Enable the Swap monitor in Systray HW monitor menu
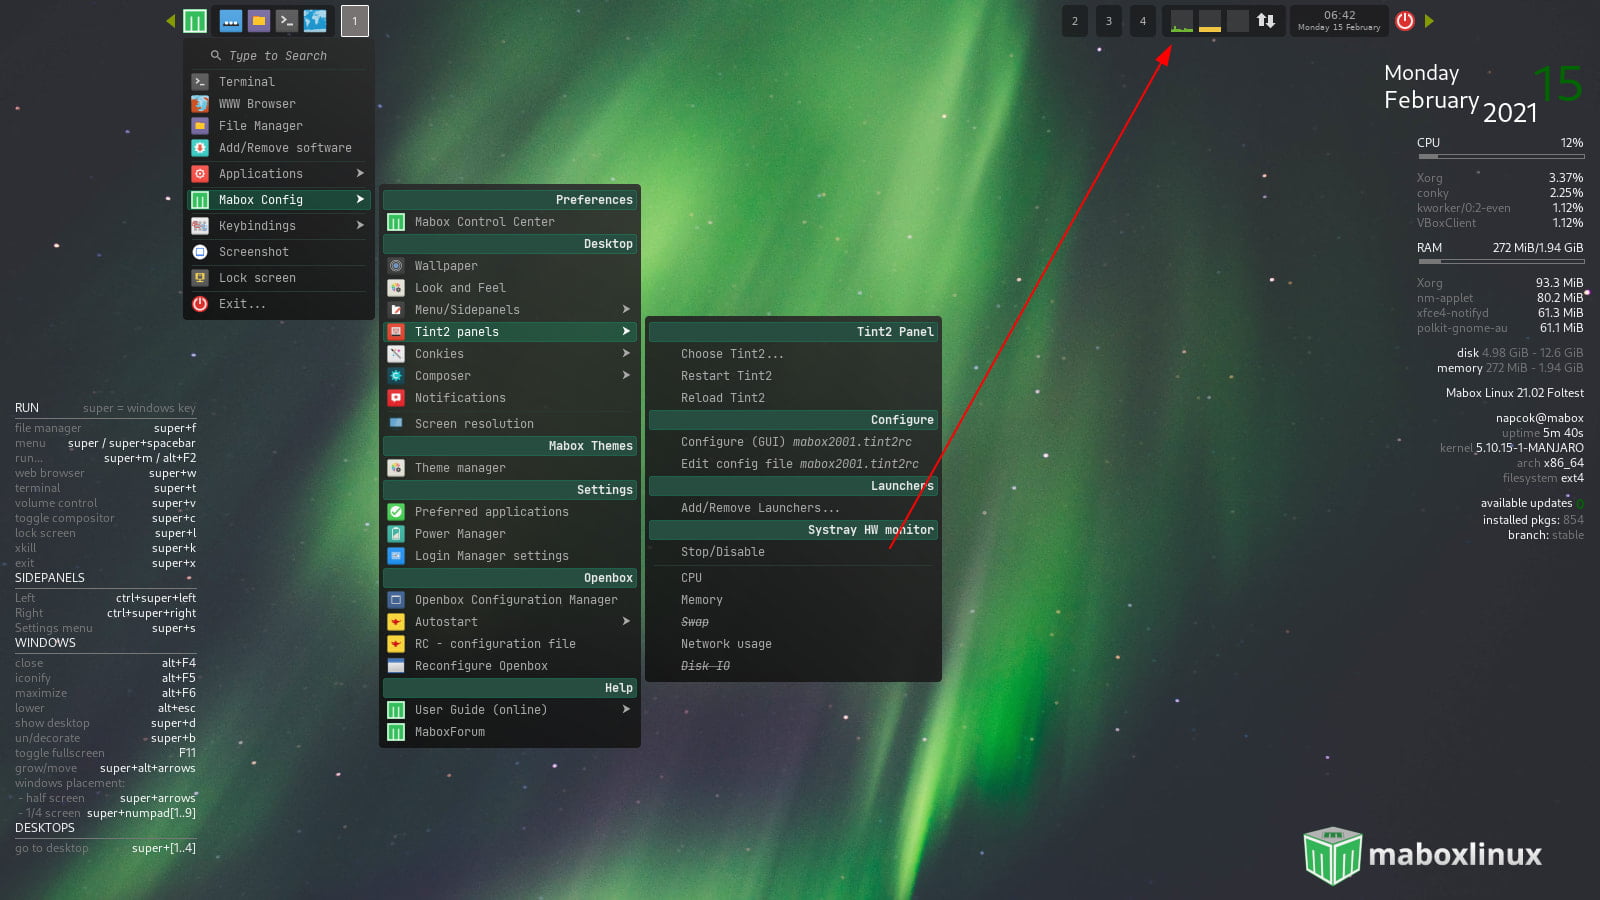This screenshot has height=900, width=1600. [695, 621]
